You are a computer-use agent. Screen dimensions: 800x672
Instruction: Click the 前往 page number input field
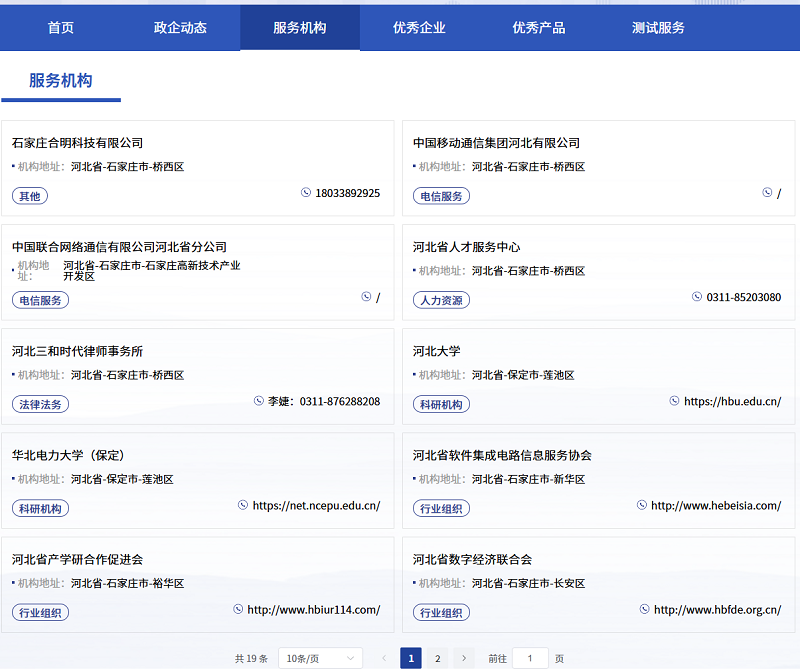[x=530, y=658]
